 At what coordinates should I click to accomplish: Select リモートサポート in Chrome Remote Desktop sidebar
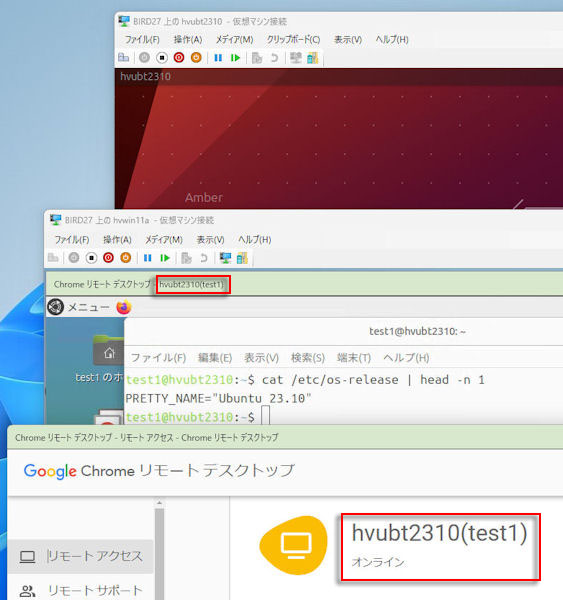coord(80,590)
